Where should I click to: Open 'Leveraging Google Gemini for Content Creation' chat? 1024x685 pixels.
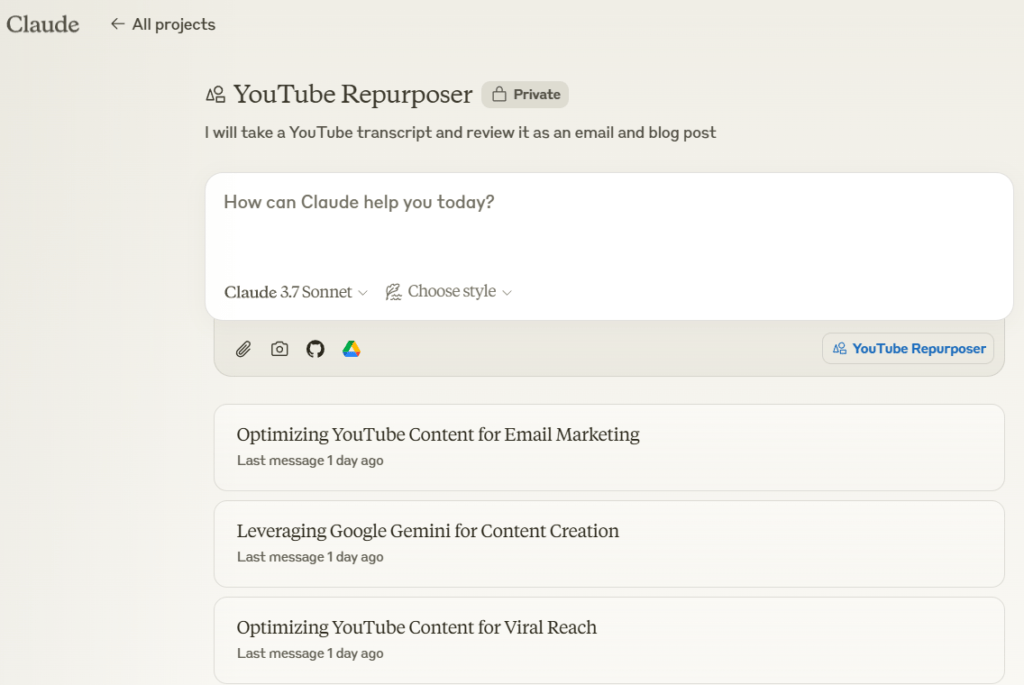609,544
